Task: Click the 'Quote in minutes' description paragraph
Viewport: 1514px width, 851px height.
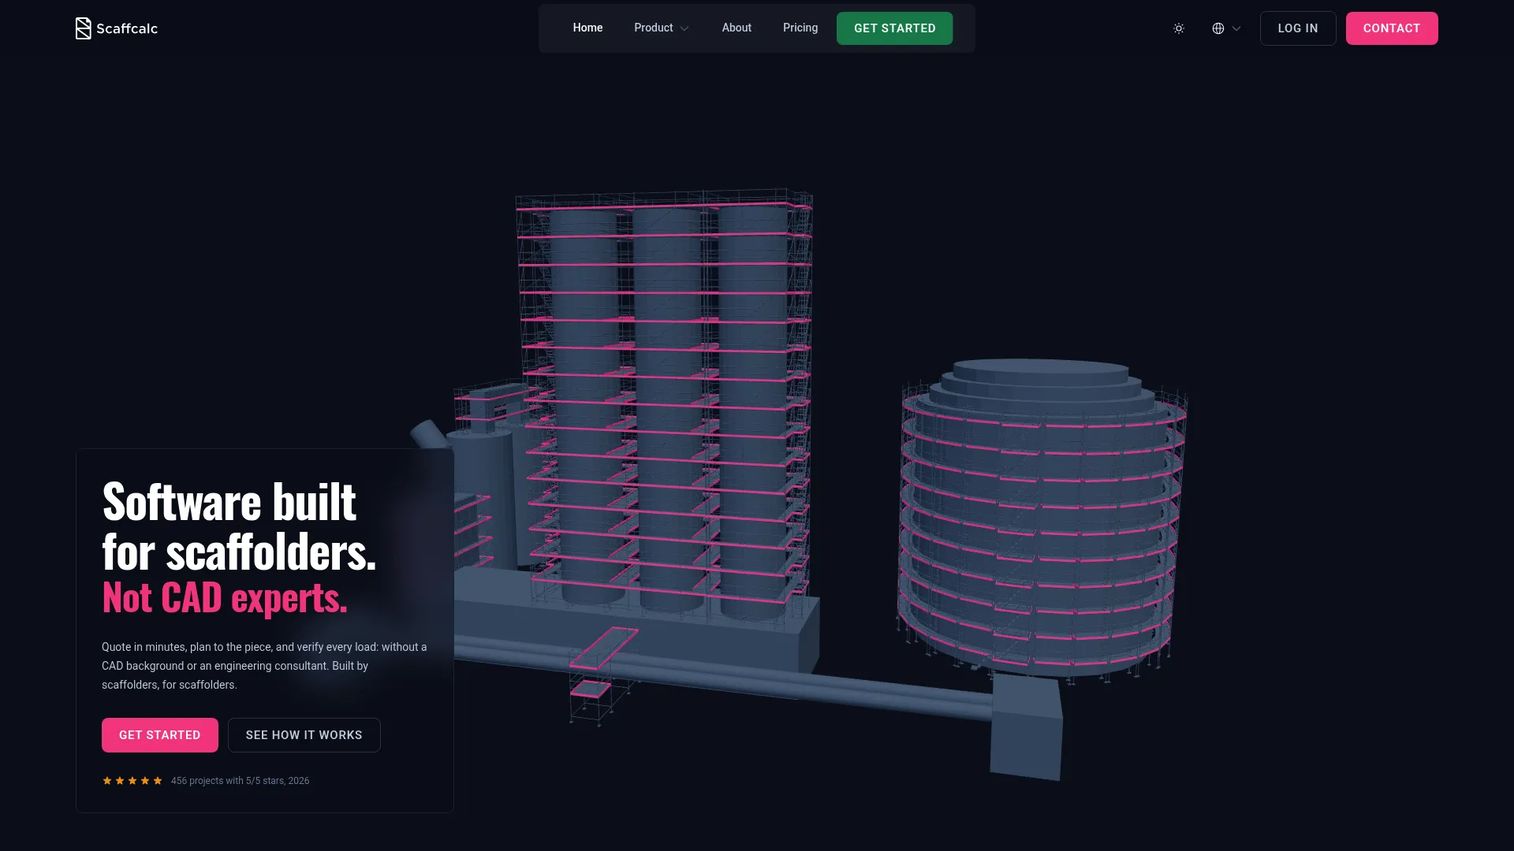Action: pyautogui.click(x=265, y=666)
